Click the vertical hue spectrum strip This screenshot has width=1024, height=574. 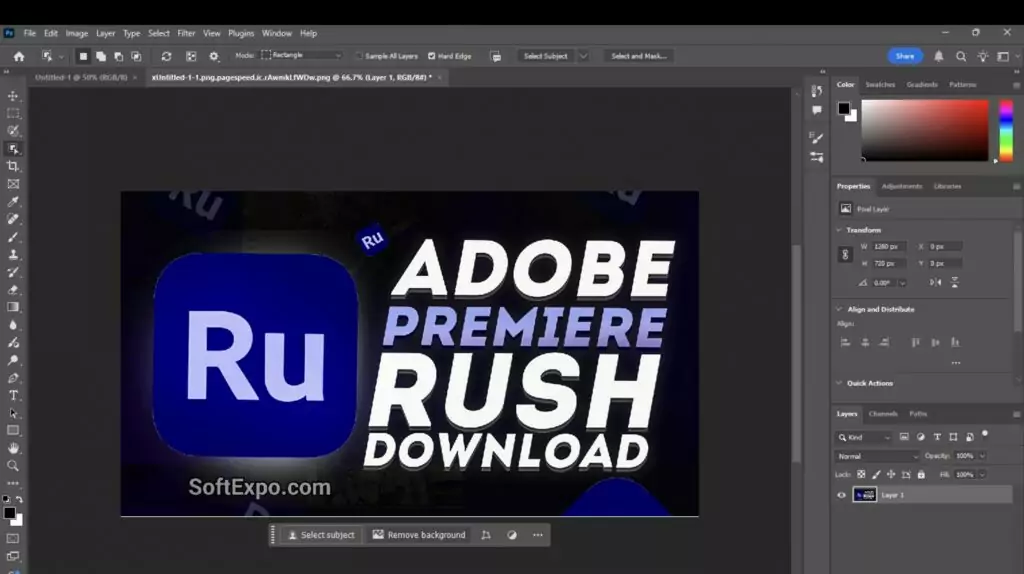coord(1006,130)
